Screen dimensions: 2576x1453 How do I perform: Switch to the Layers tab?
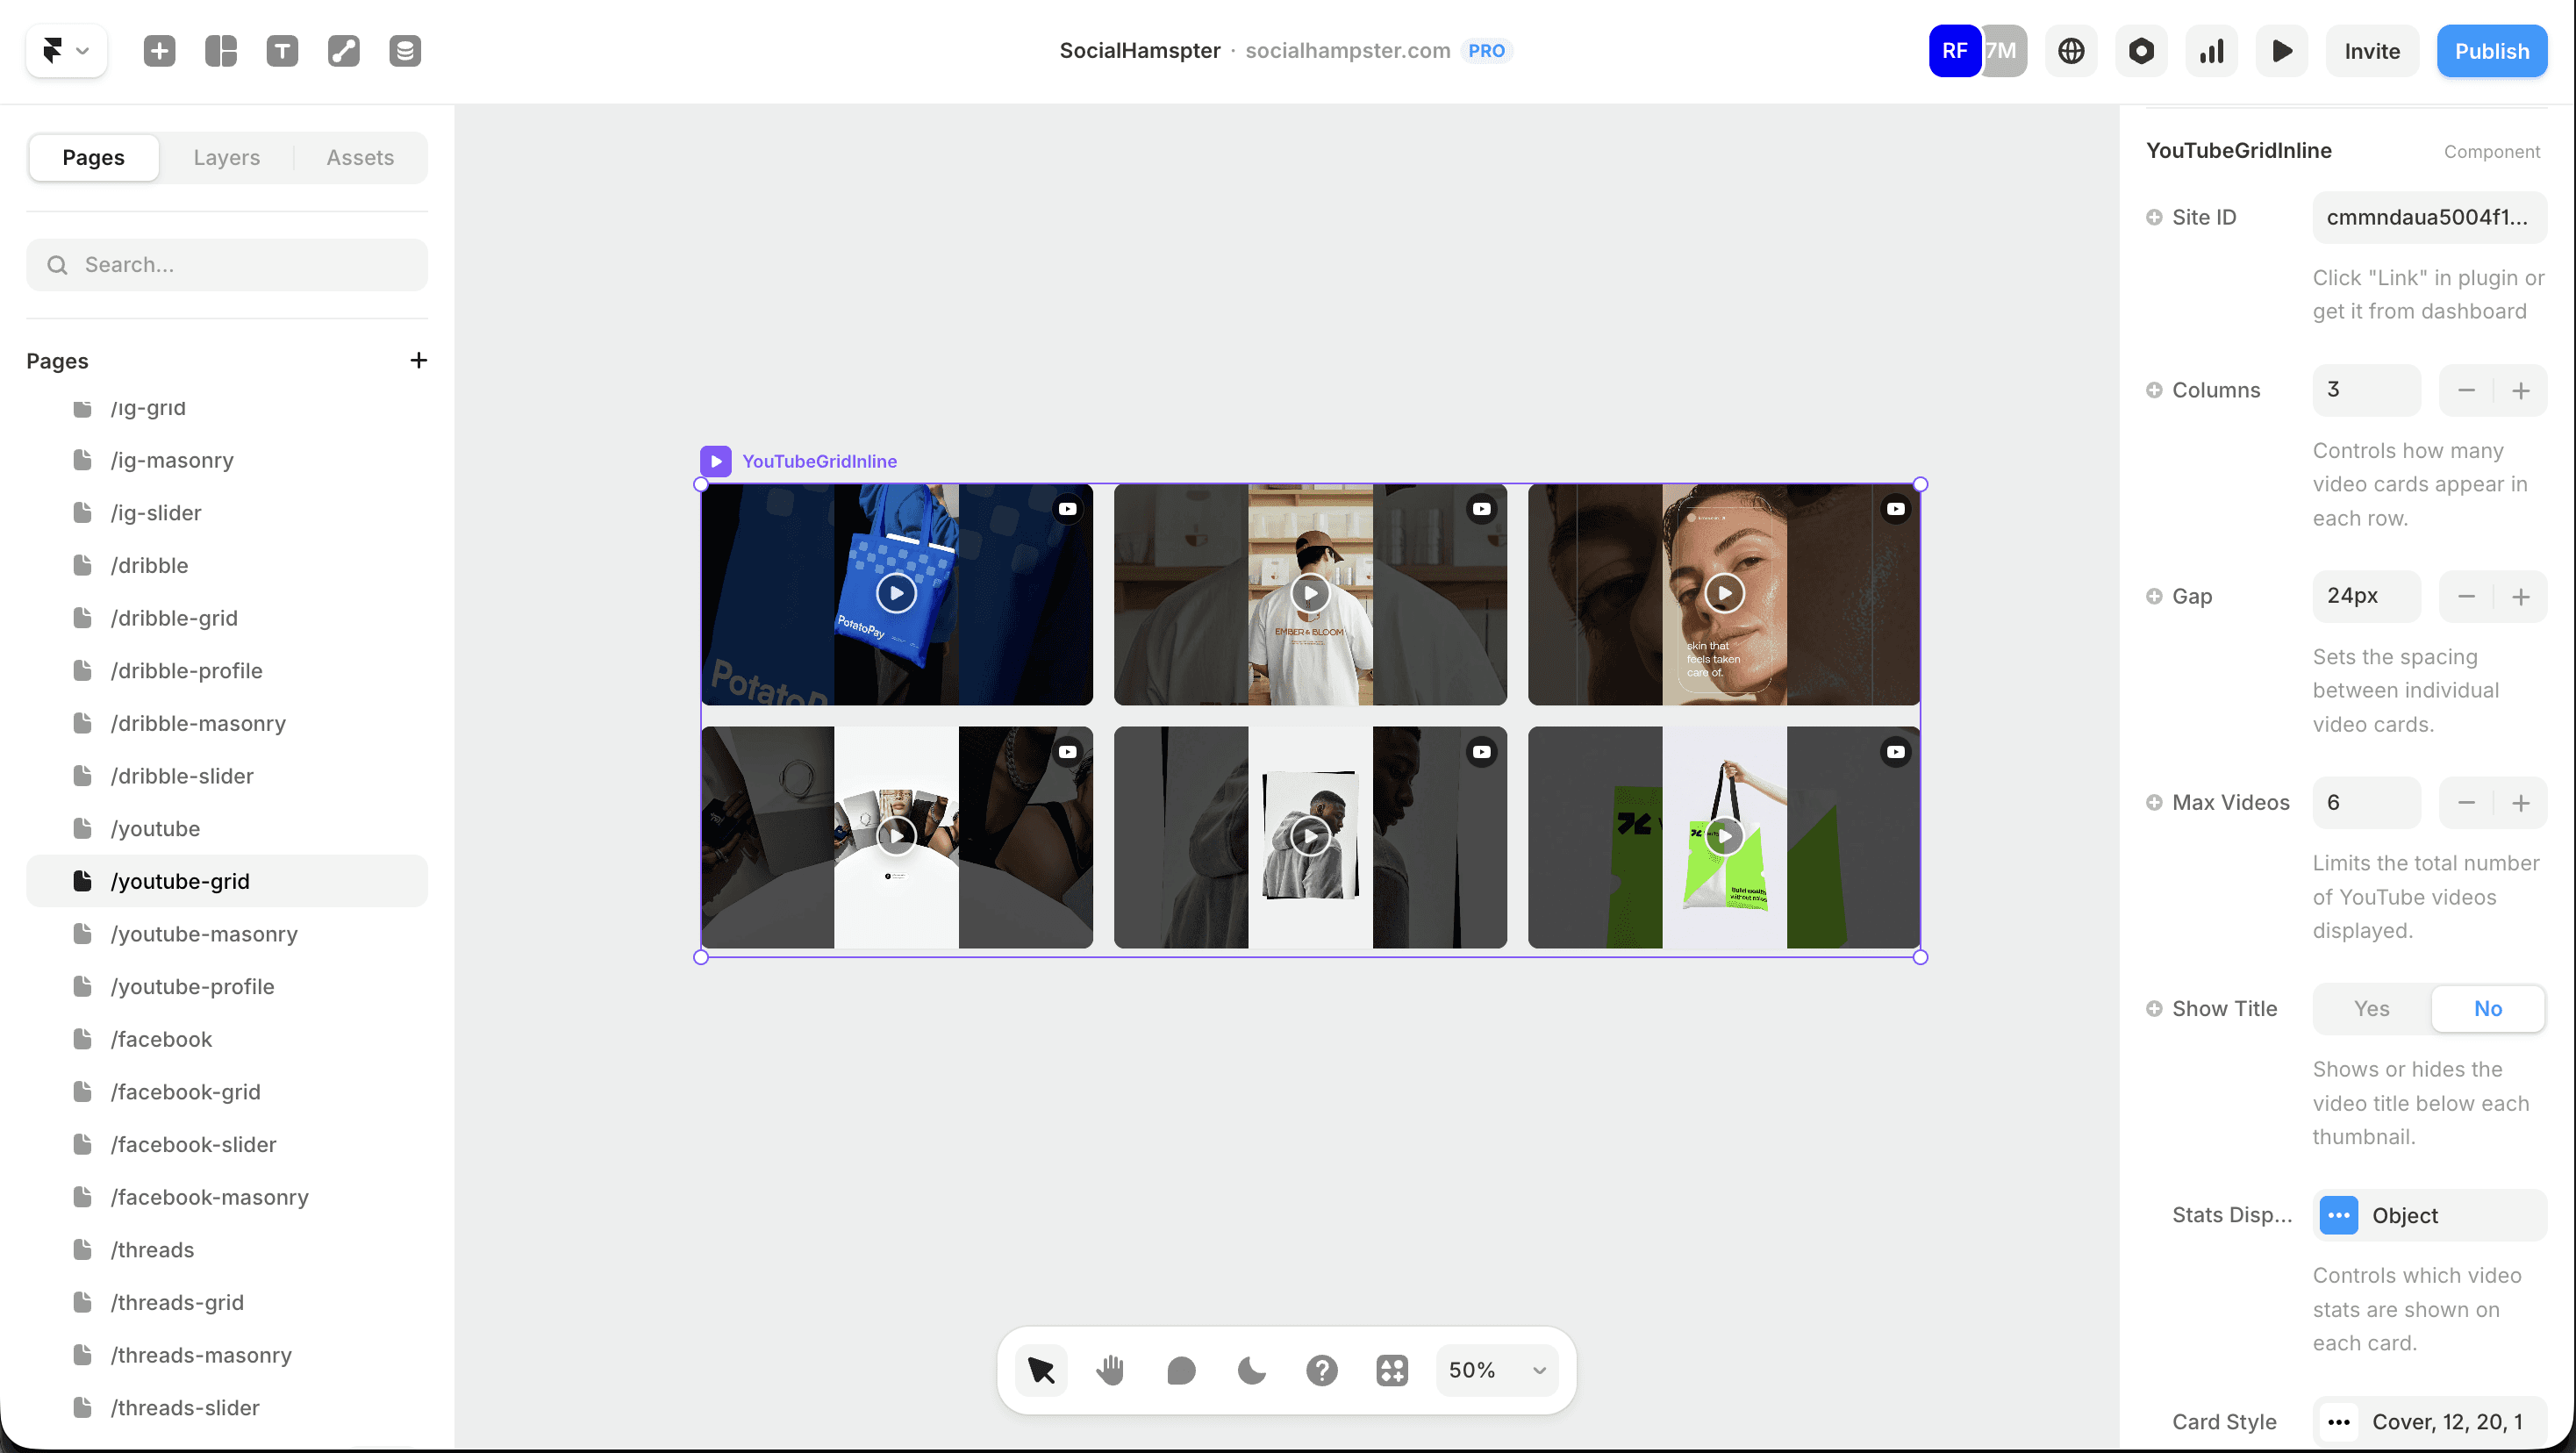click(226, 158)
